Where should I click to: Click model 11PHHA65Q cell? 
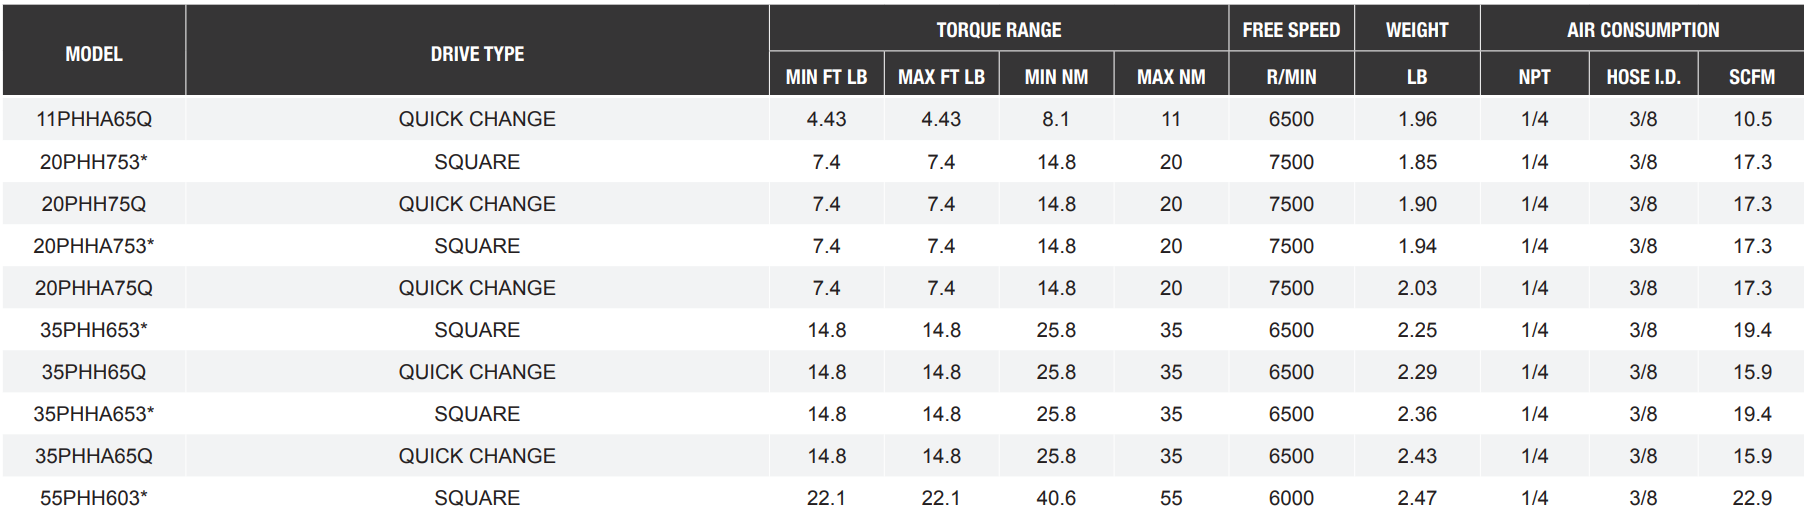tap(94, 119)
